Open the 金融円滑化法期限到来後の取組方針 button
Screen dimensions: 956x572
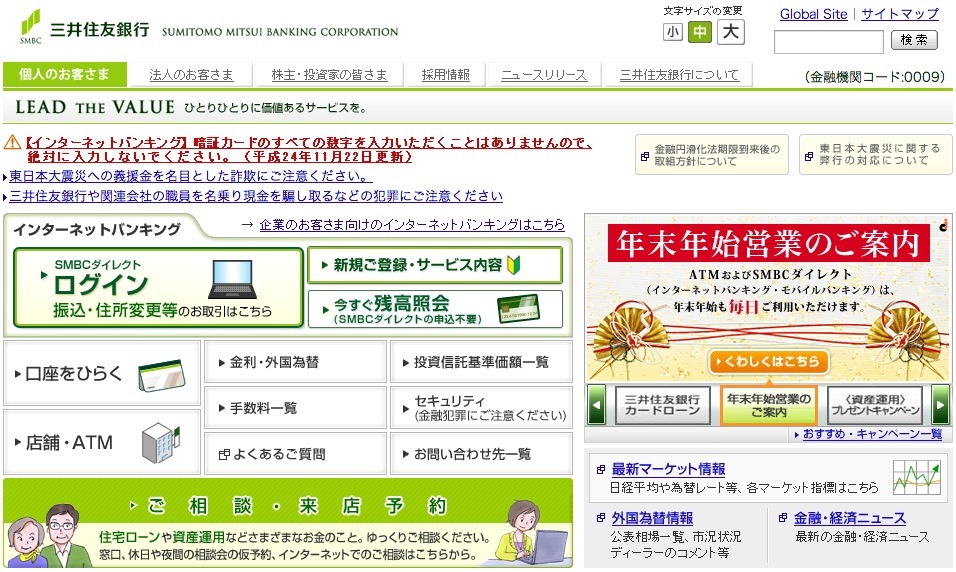click(x=712, y=155)
